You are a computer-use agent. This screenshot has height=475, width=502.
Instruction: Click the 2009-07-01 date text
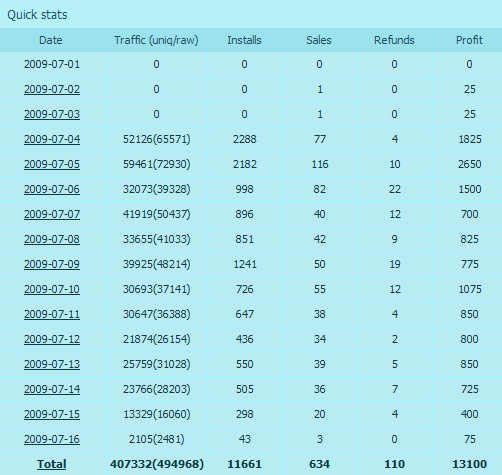click(52, 64)
